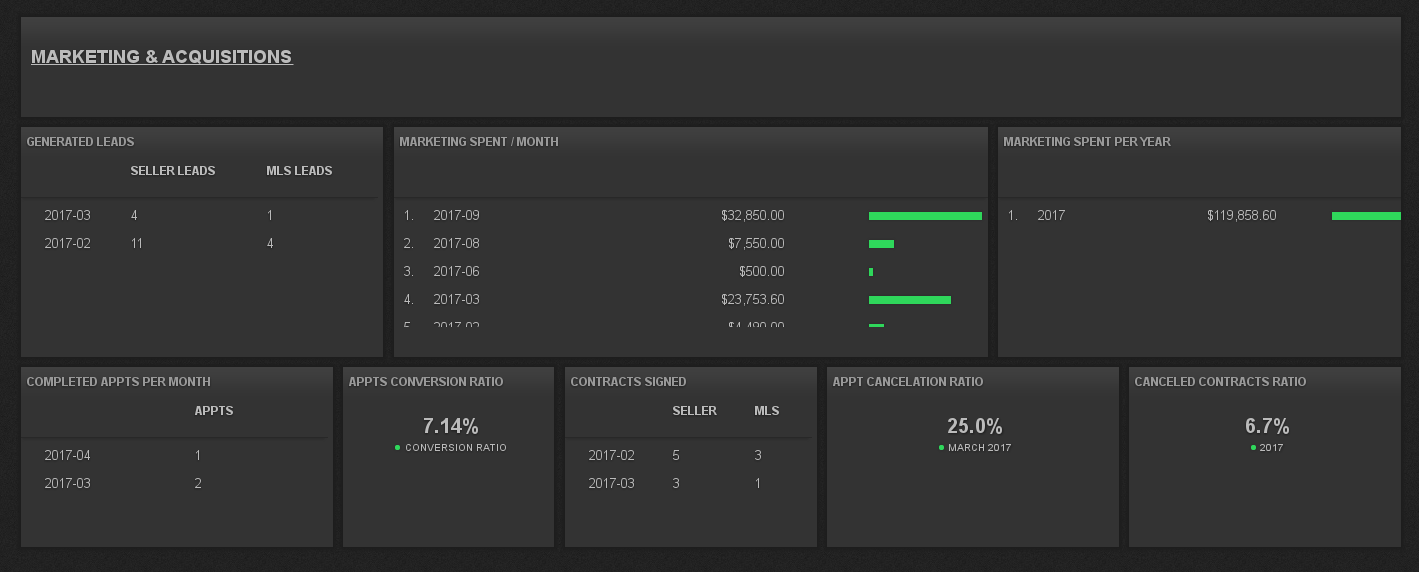Click the green dot beside March 2017
The height and width of the screenshot is (572, 1419).
[x=941, y=448]
